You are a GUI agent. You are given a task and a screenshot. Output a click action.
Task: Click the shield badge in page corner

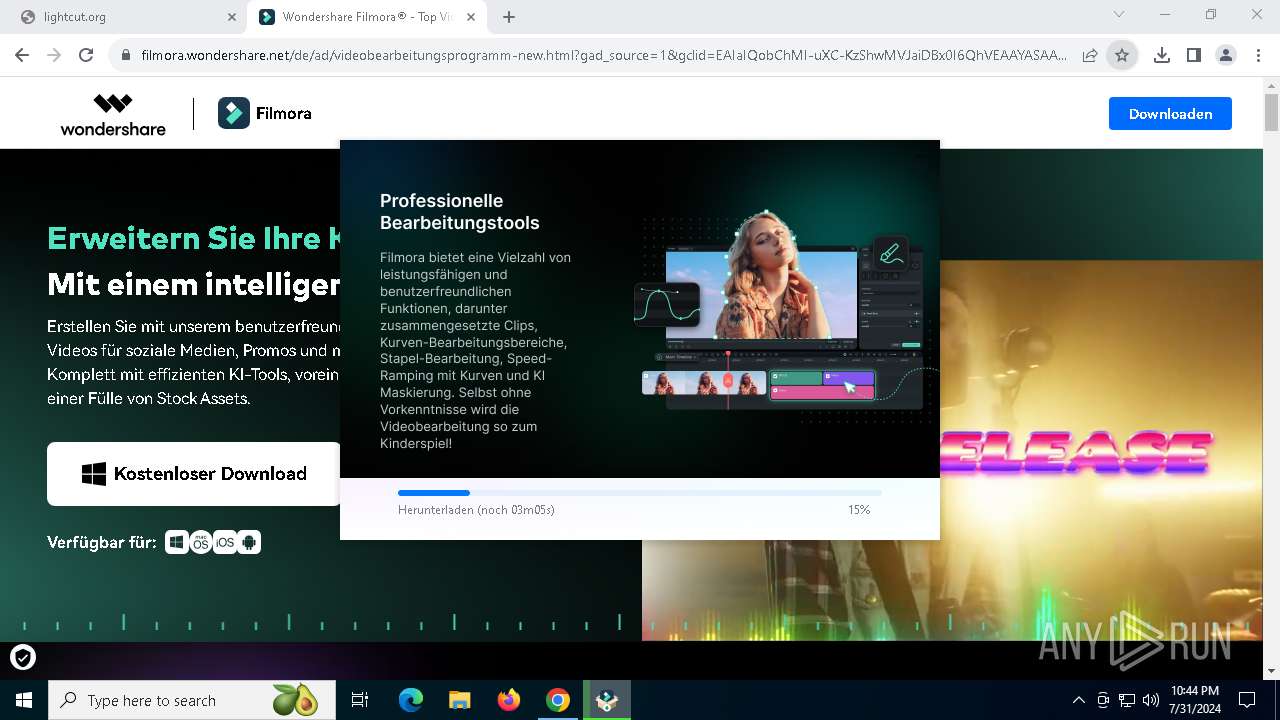coord(22,657)
